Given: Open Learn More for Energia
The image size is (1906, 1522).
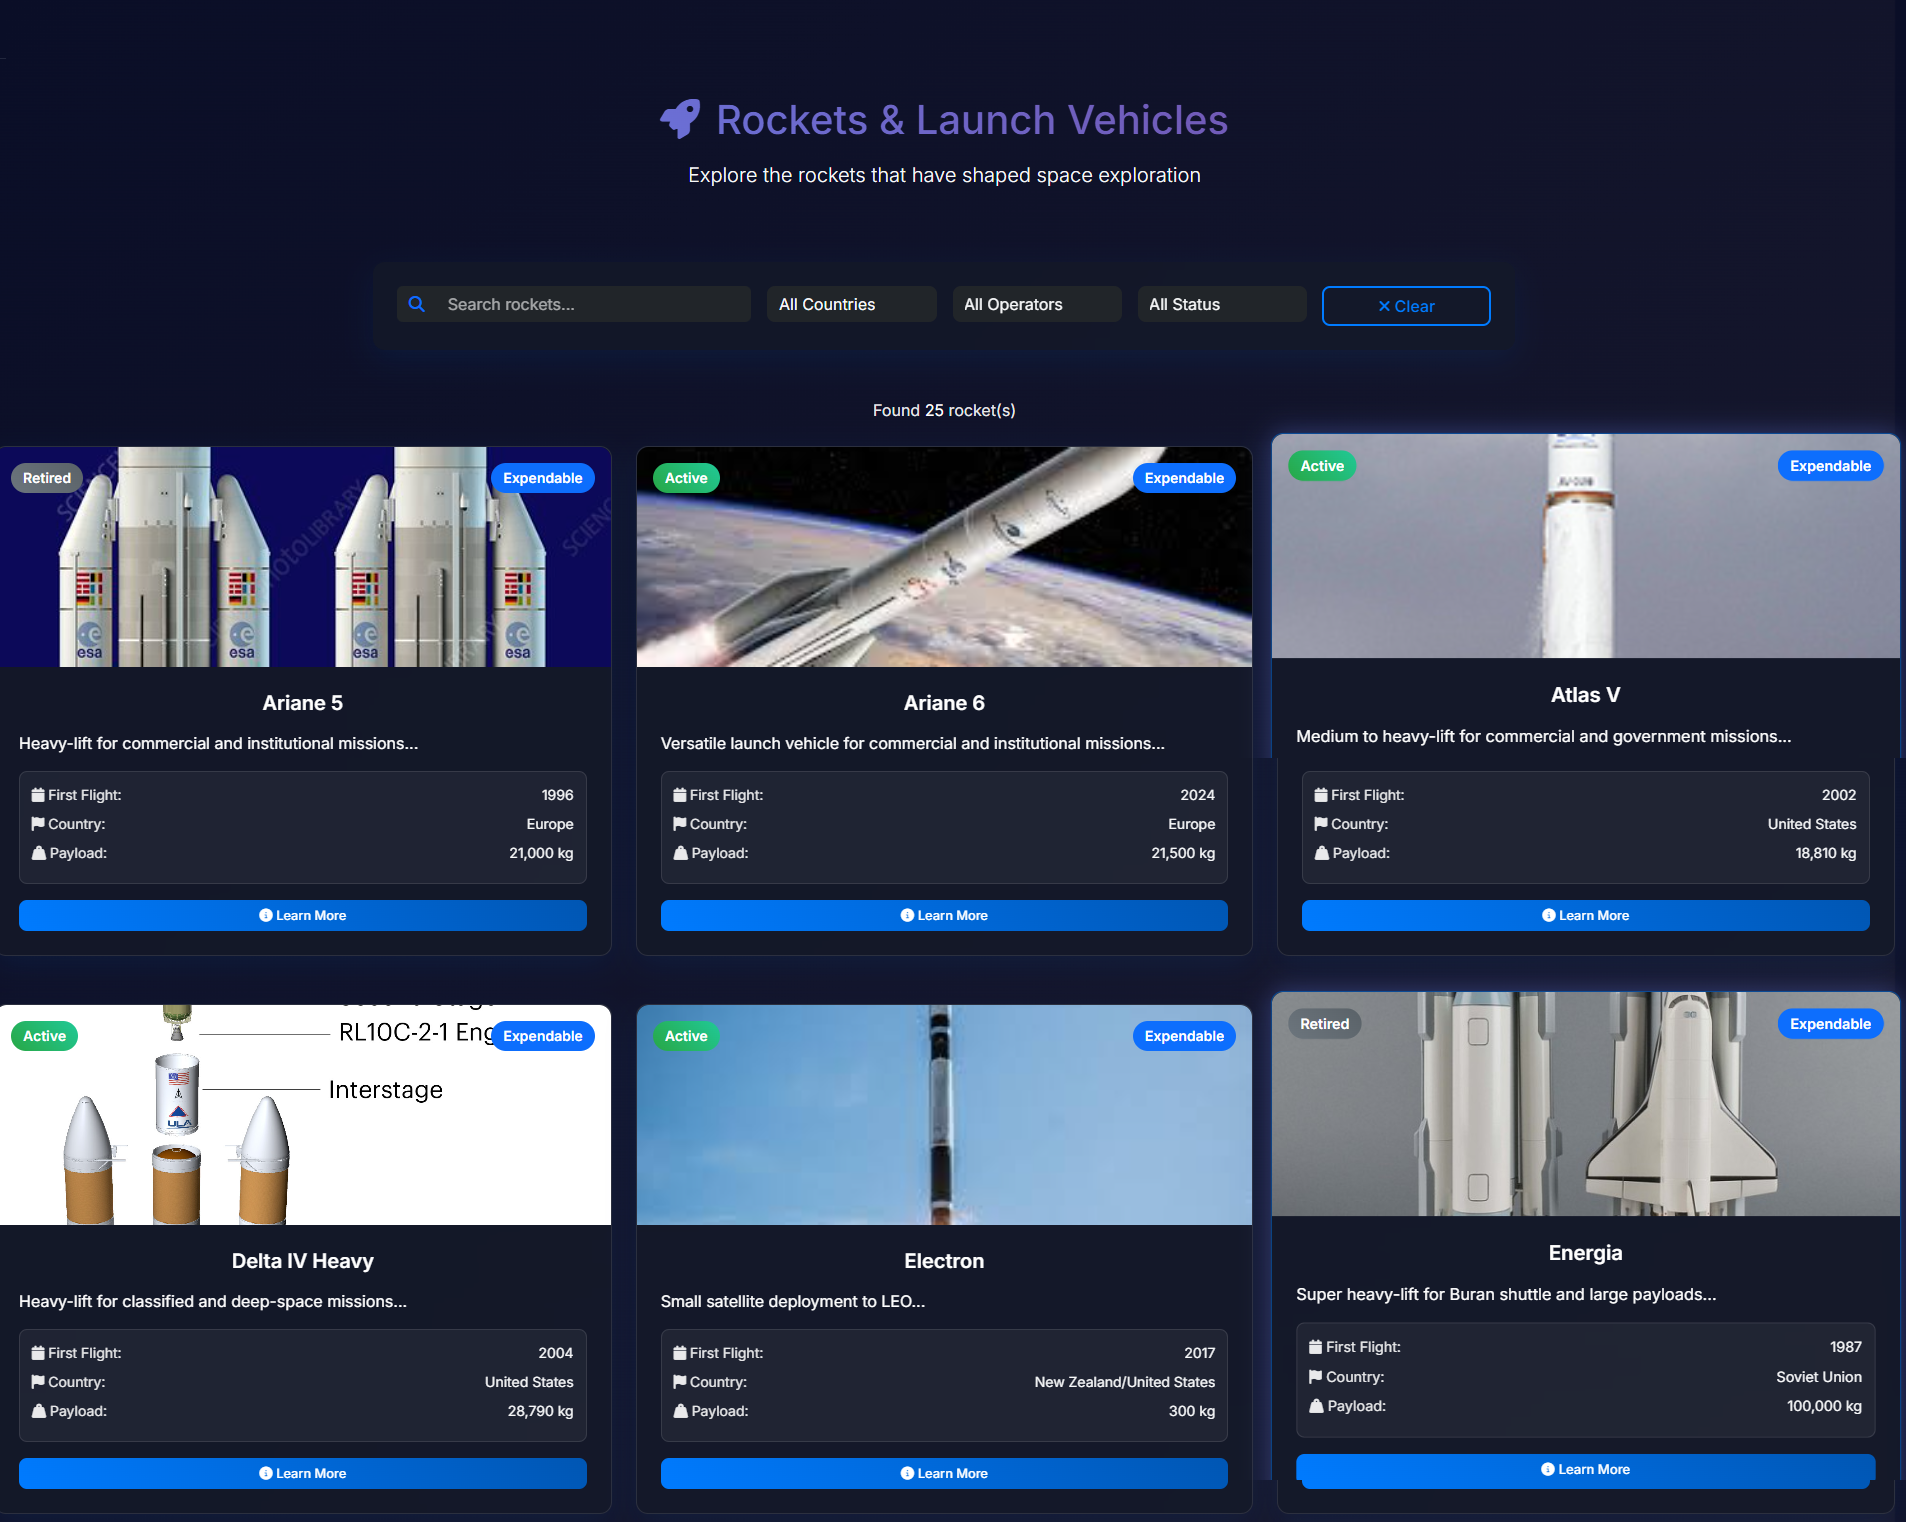Looking at the screenshot, I should [1585, 1470].
